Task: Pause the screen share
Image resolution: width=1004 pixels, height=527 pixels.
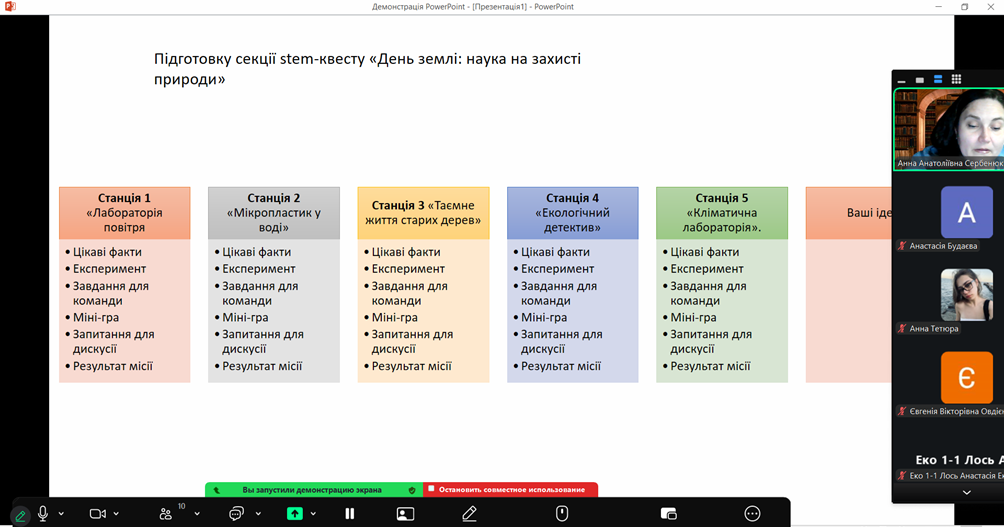Action: coord(350,514)
